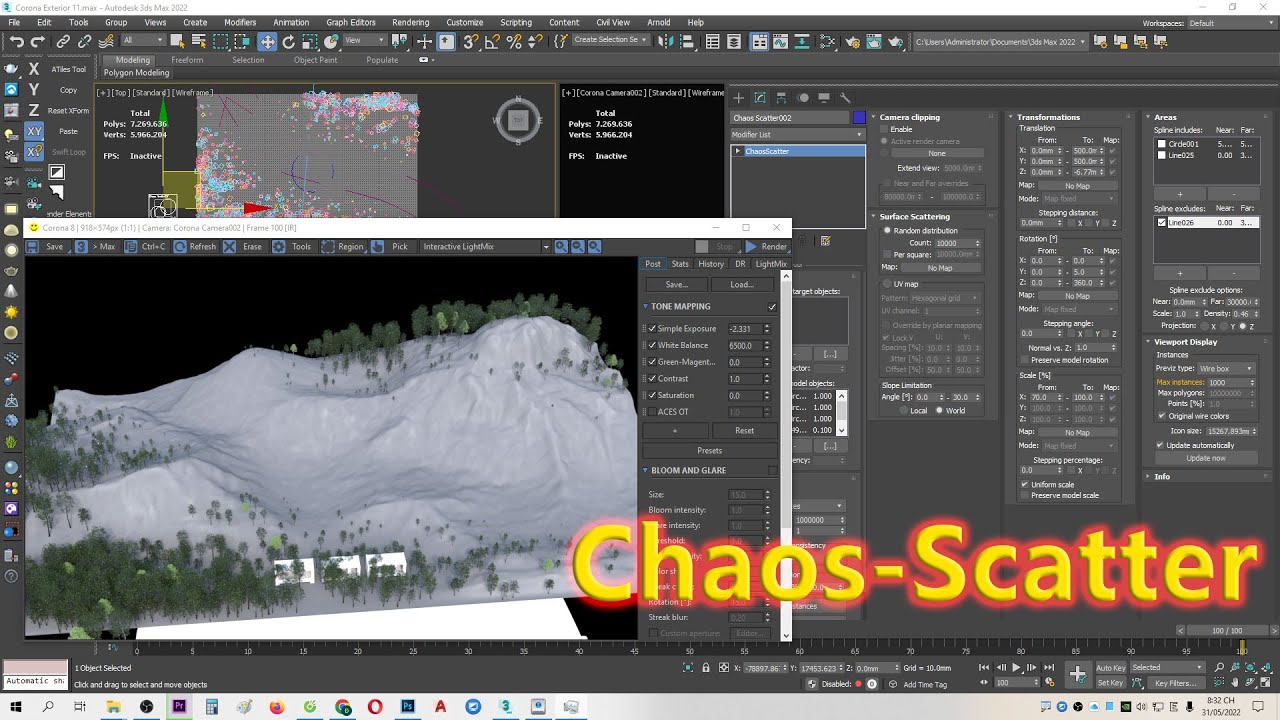The height and width of the screenshot is (720, 1280).
Task: Switch to the Hierarchy command panel
Action: click(781, 98)
